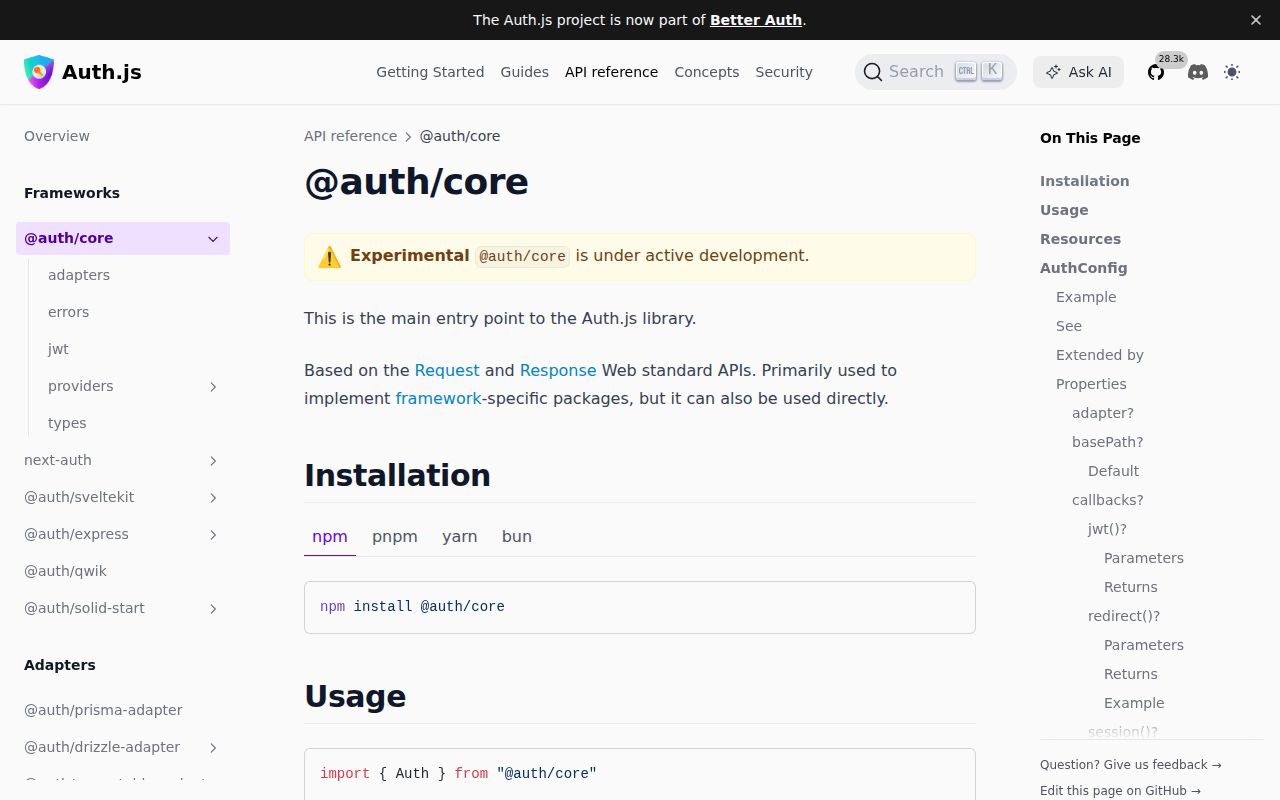Jump to Default under basePath?
Viewport: 1280px width, 800px height.
point(1113,471)
